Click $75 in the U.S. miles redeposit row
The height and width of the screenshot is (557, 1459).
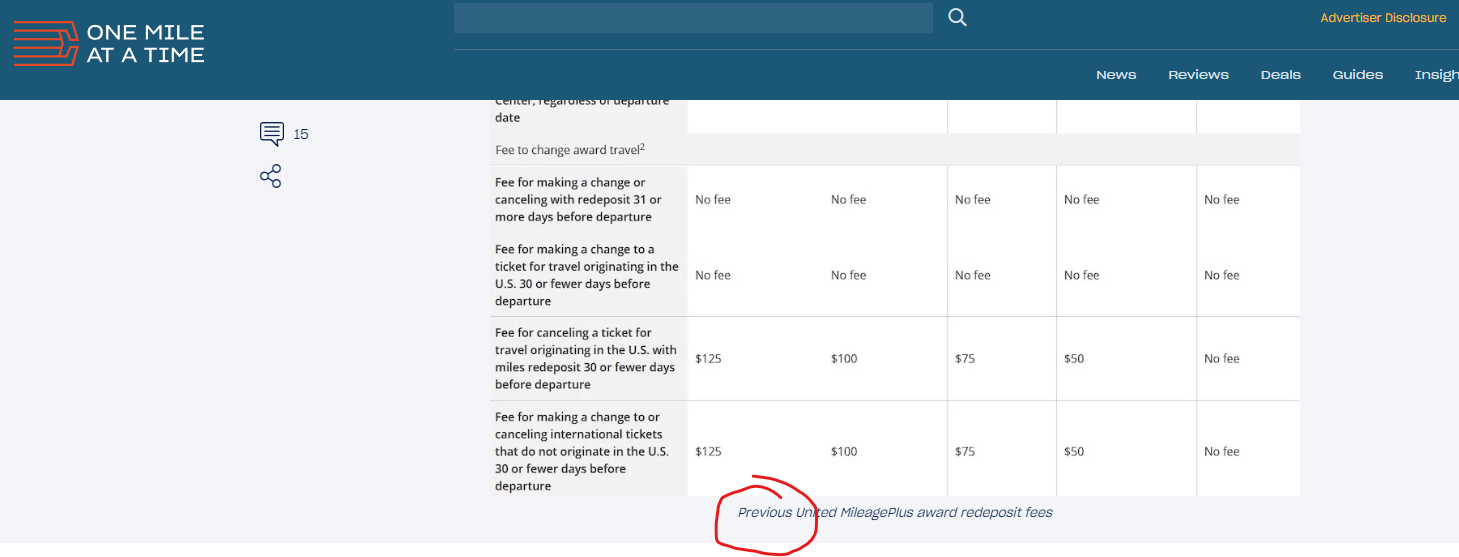coord(964,359)
